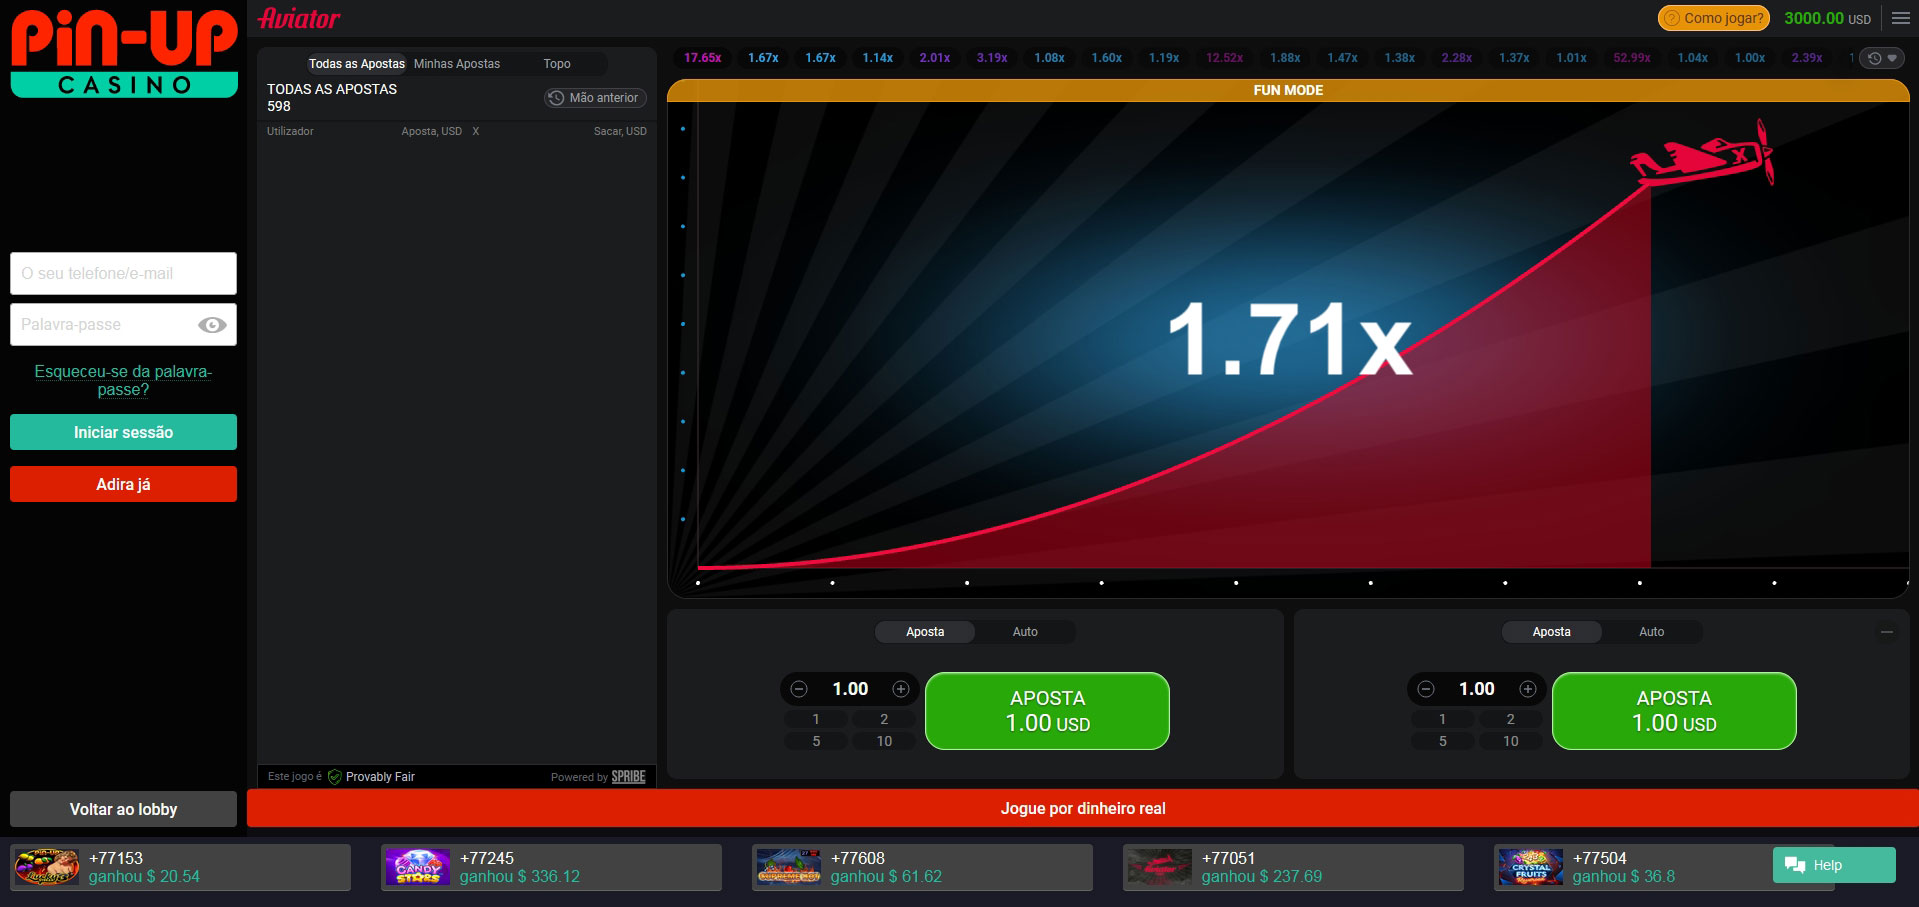This screenshot has height=907, width=1919.
Task: Click the Aviator logo
Action: pos(299,18)
